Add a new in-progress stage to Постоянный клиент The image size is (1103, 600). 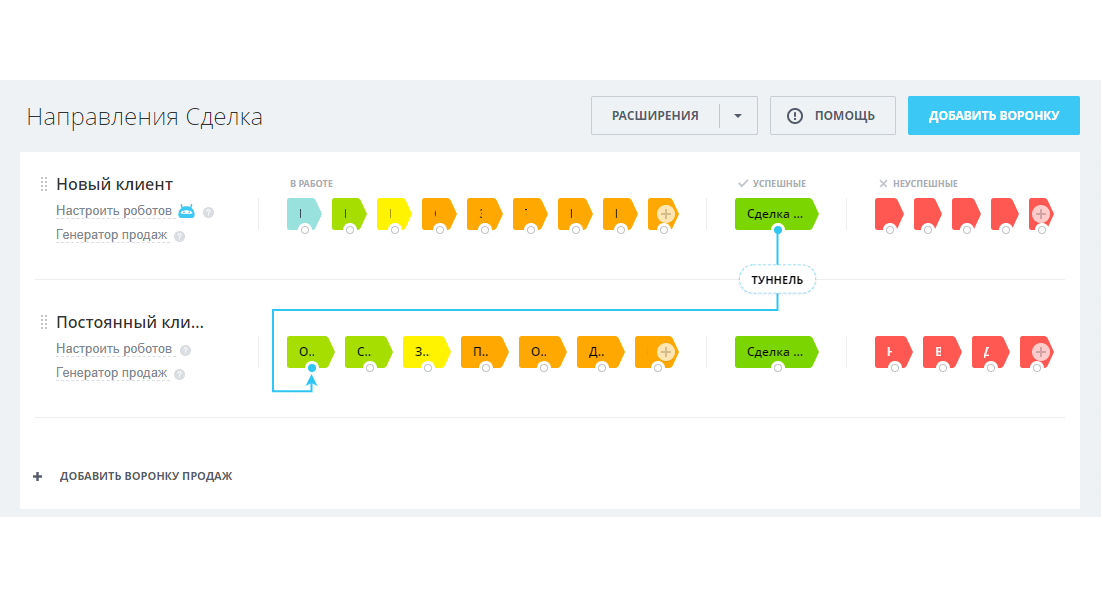point(665,351)
